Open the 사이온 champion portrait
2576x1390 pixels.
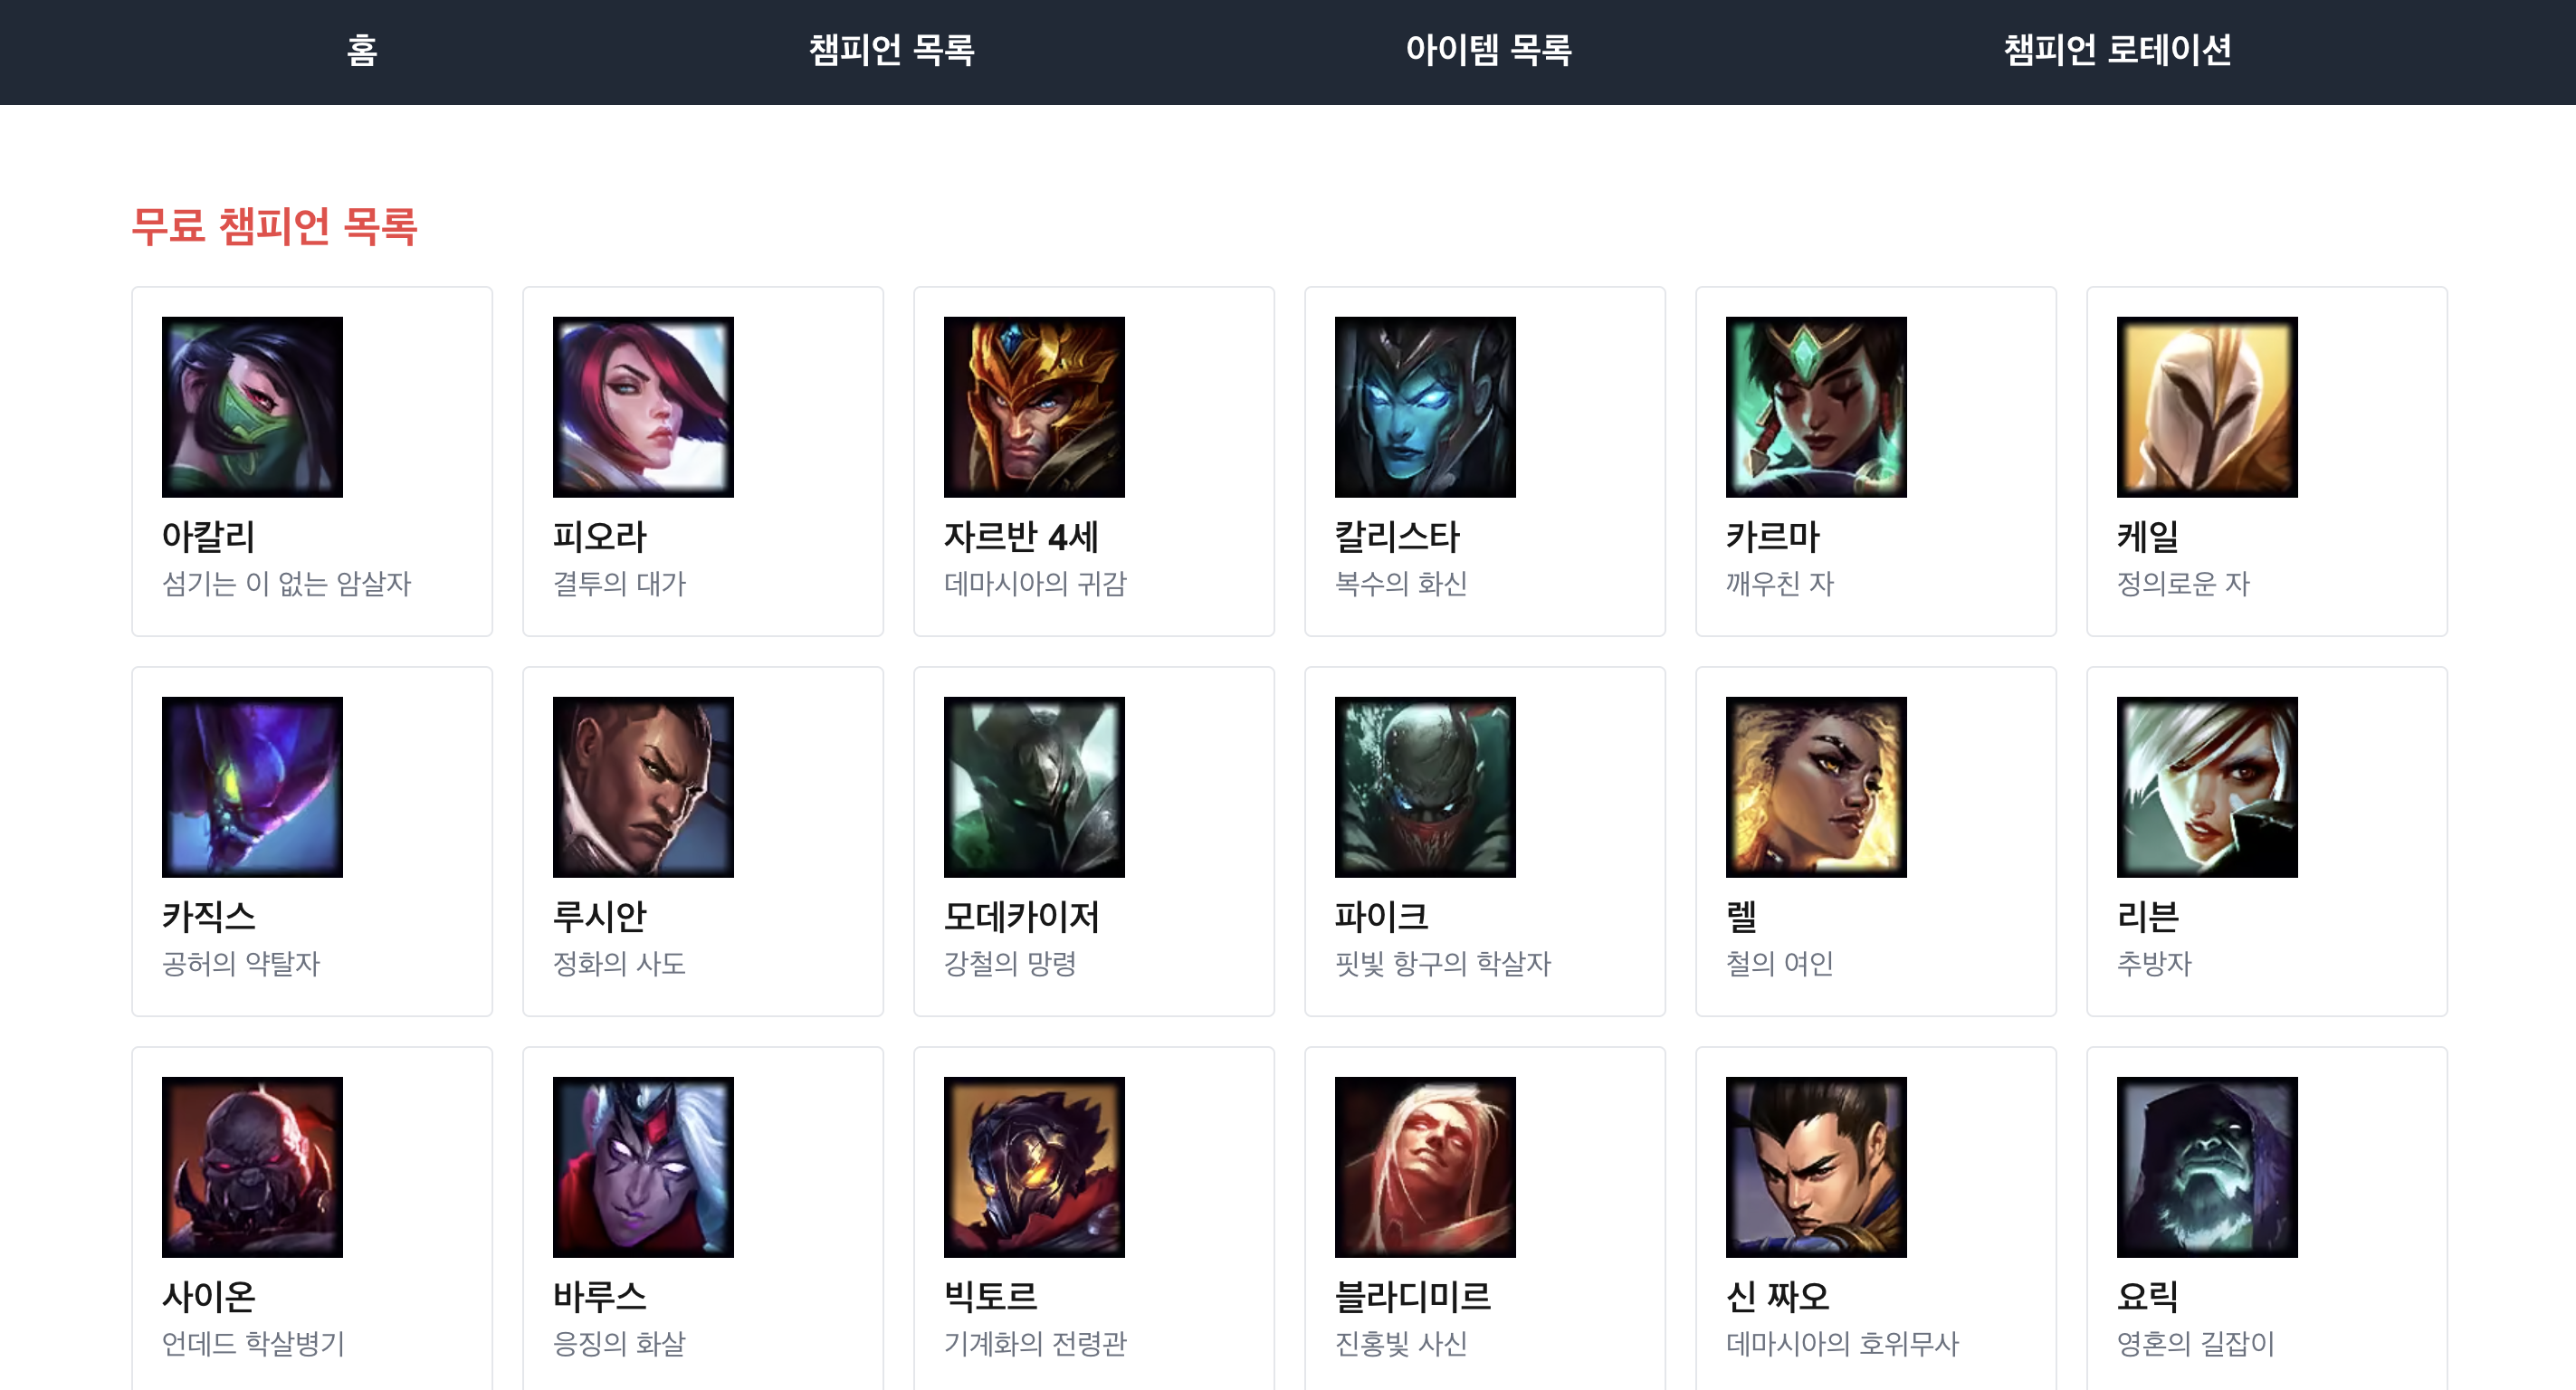252,1167
